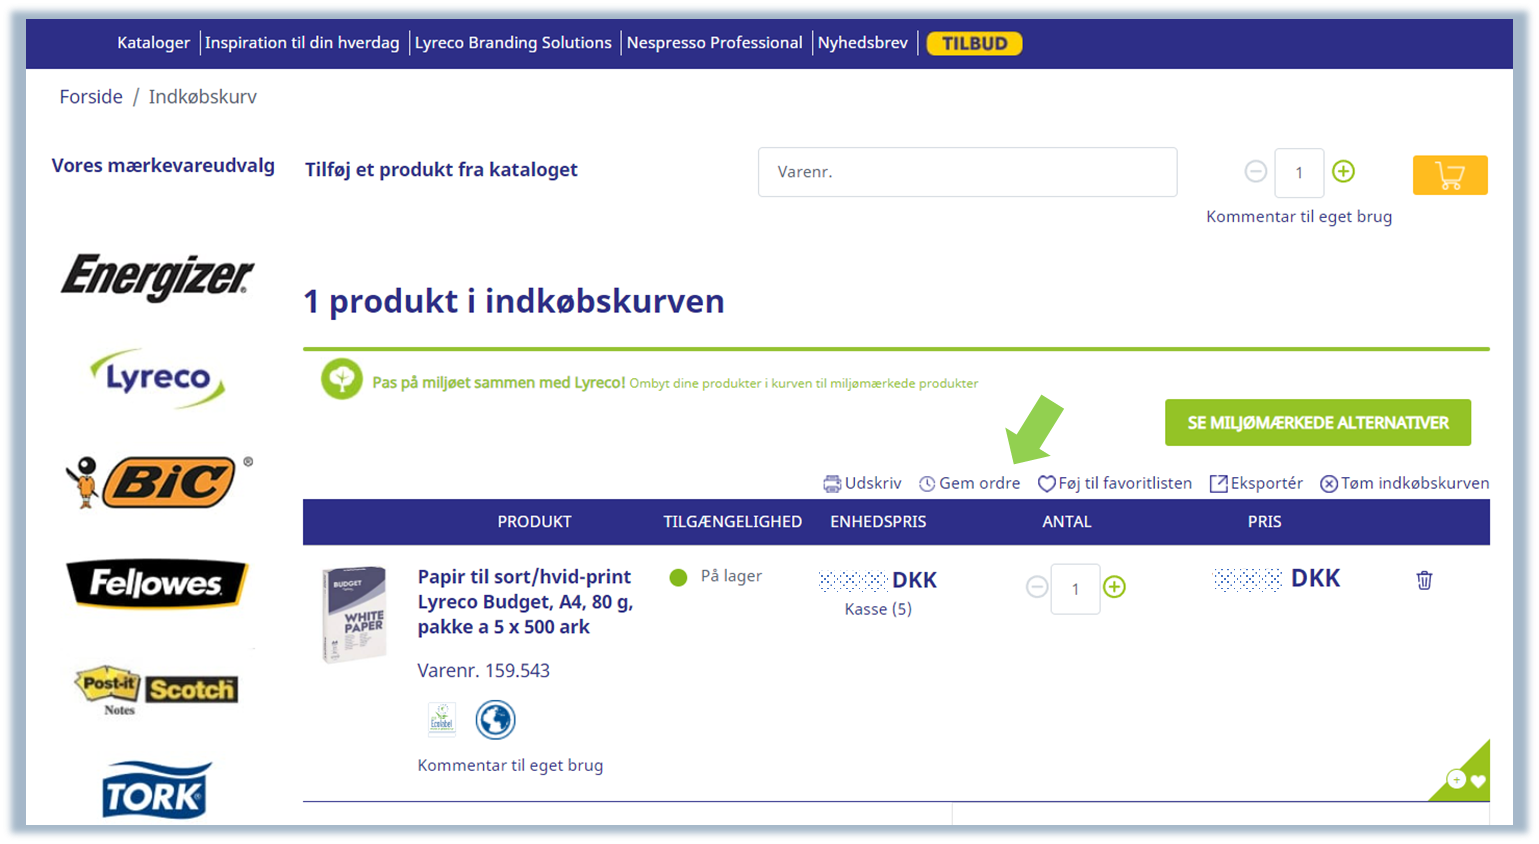Click the Kasse (5) text
This screenshot has height=844, width=1539.
878,609
